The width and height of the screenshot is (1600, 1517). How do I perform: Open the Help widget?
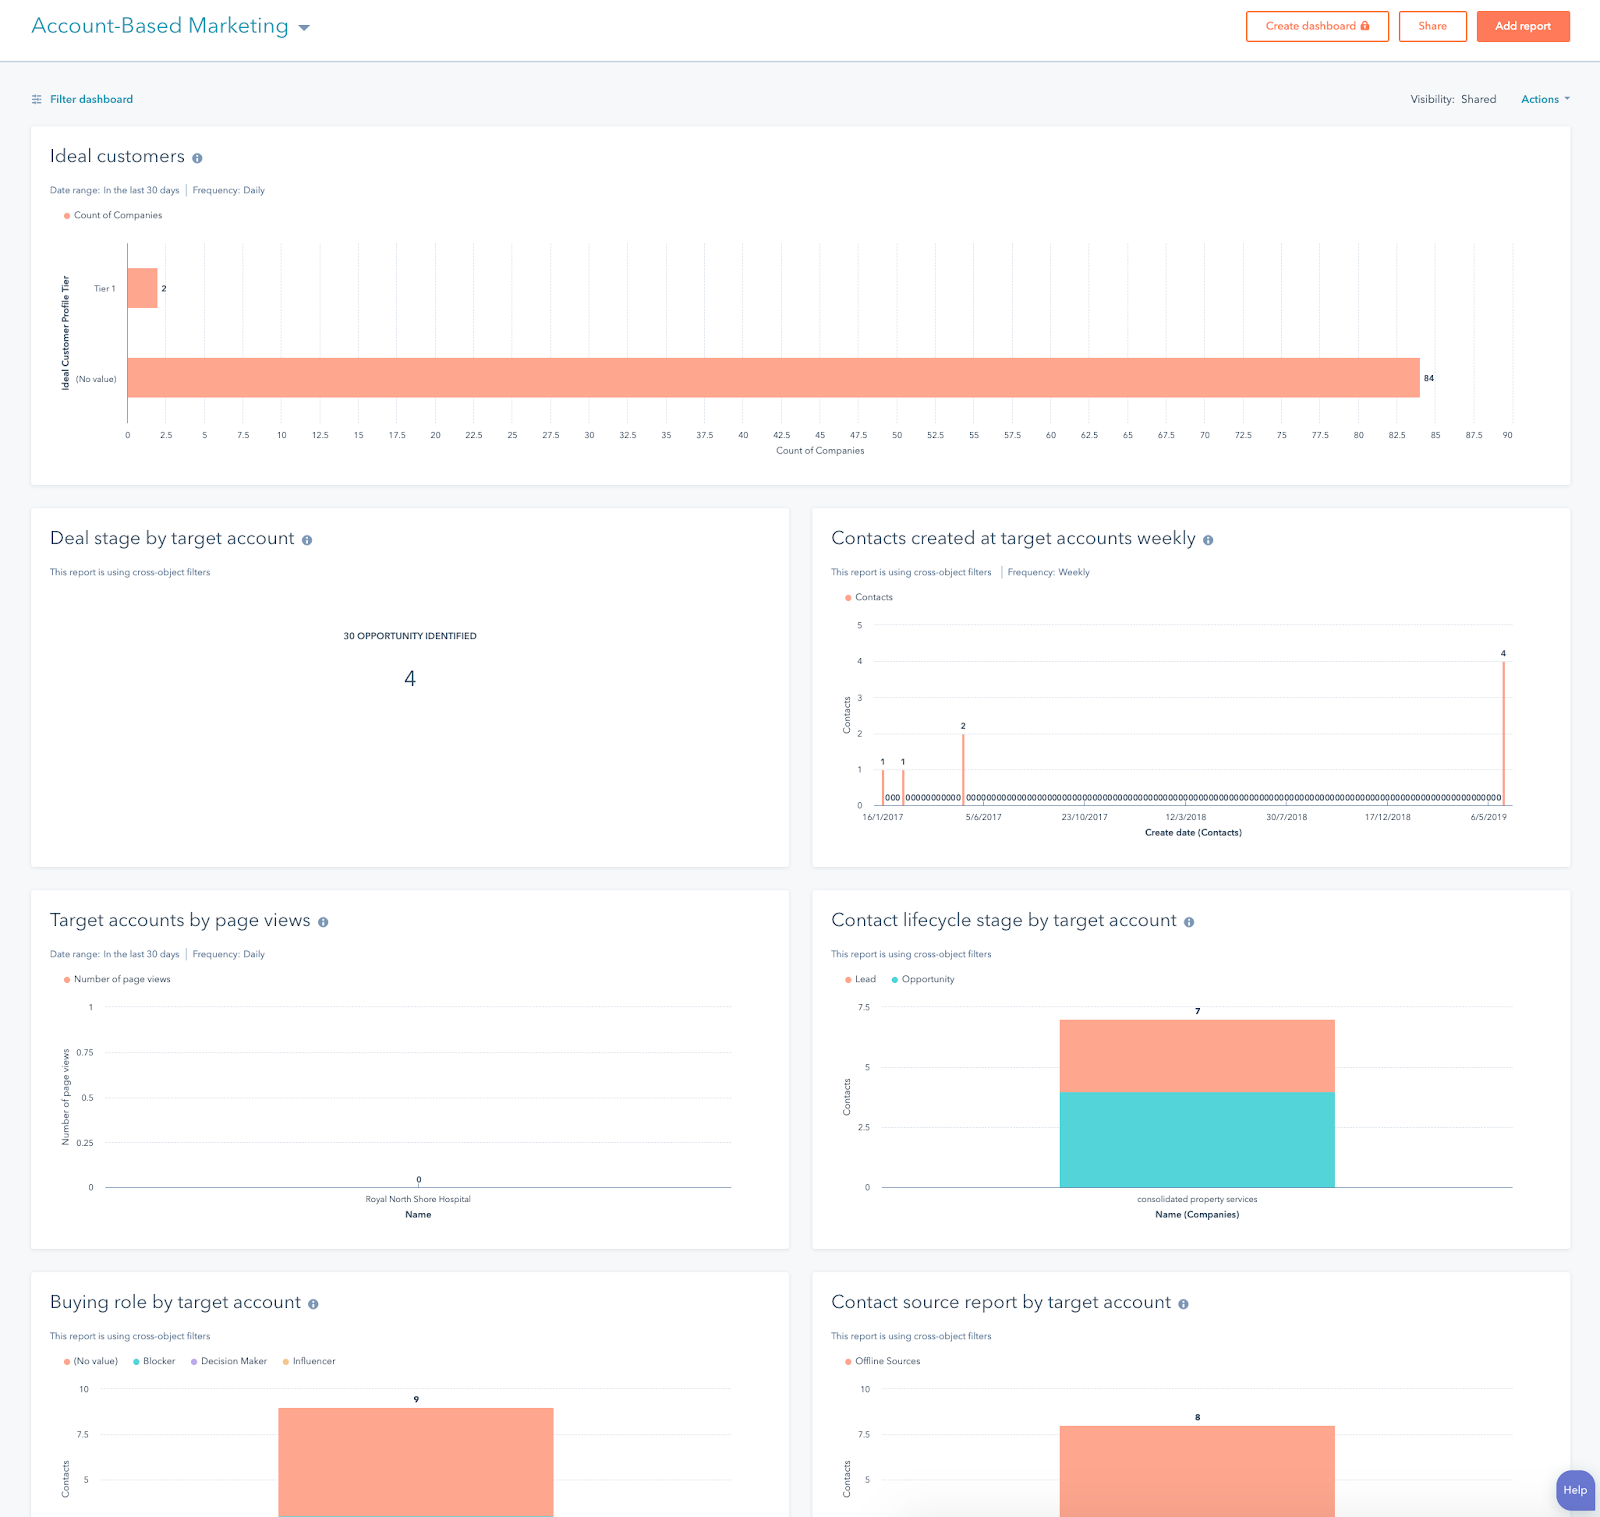(1574, 1491)
